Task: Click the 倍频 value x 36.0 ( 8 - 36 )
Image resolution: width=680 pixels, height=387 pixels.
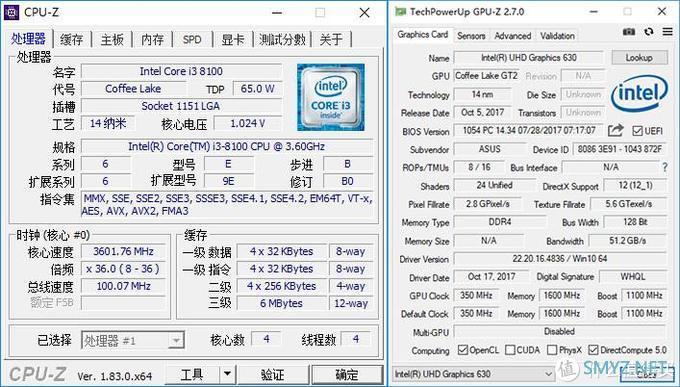Action: [124, 269]
